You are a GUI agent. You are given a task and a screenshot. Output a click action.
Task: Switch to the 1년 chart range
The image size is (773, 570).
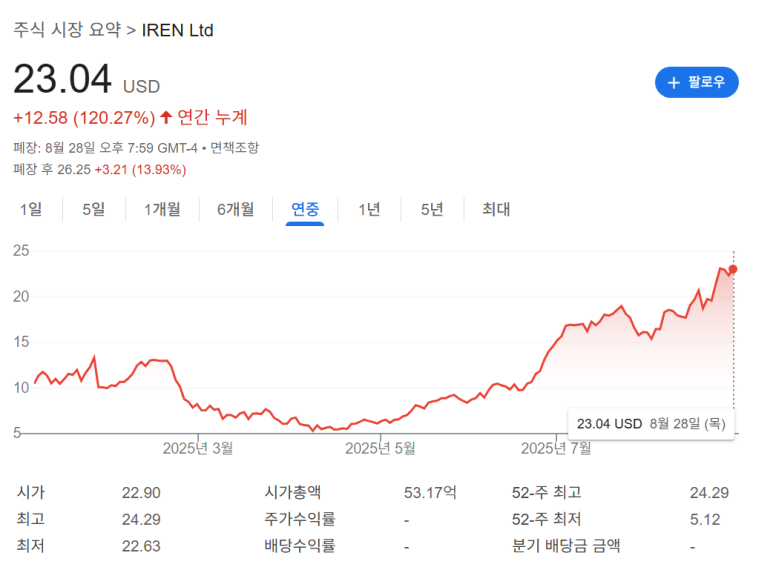369,209
